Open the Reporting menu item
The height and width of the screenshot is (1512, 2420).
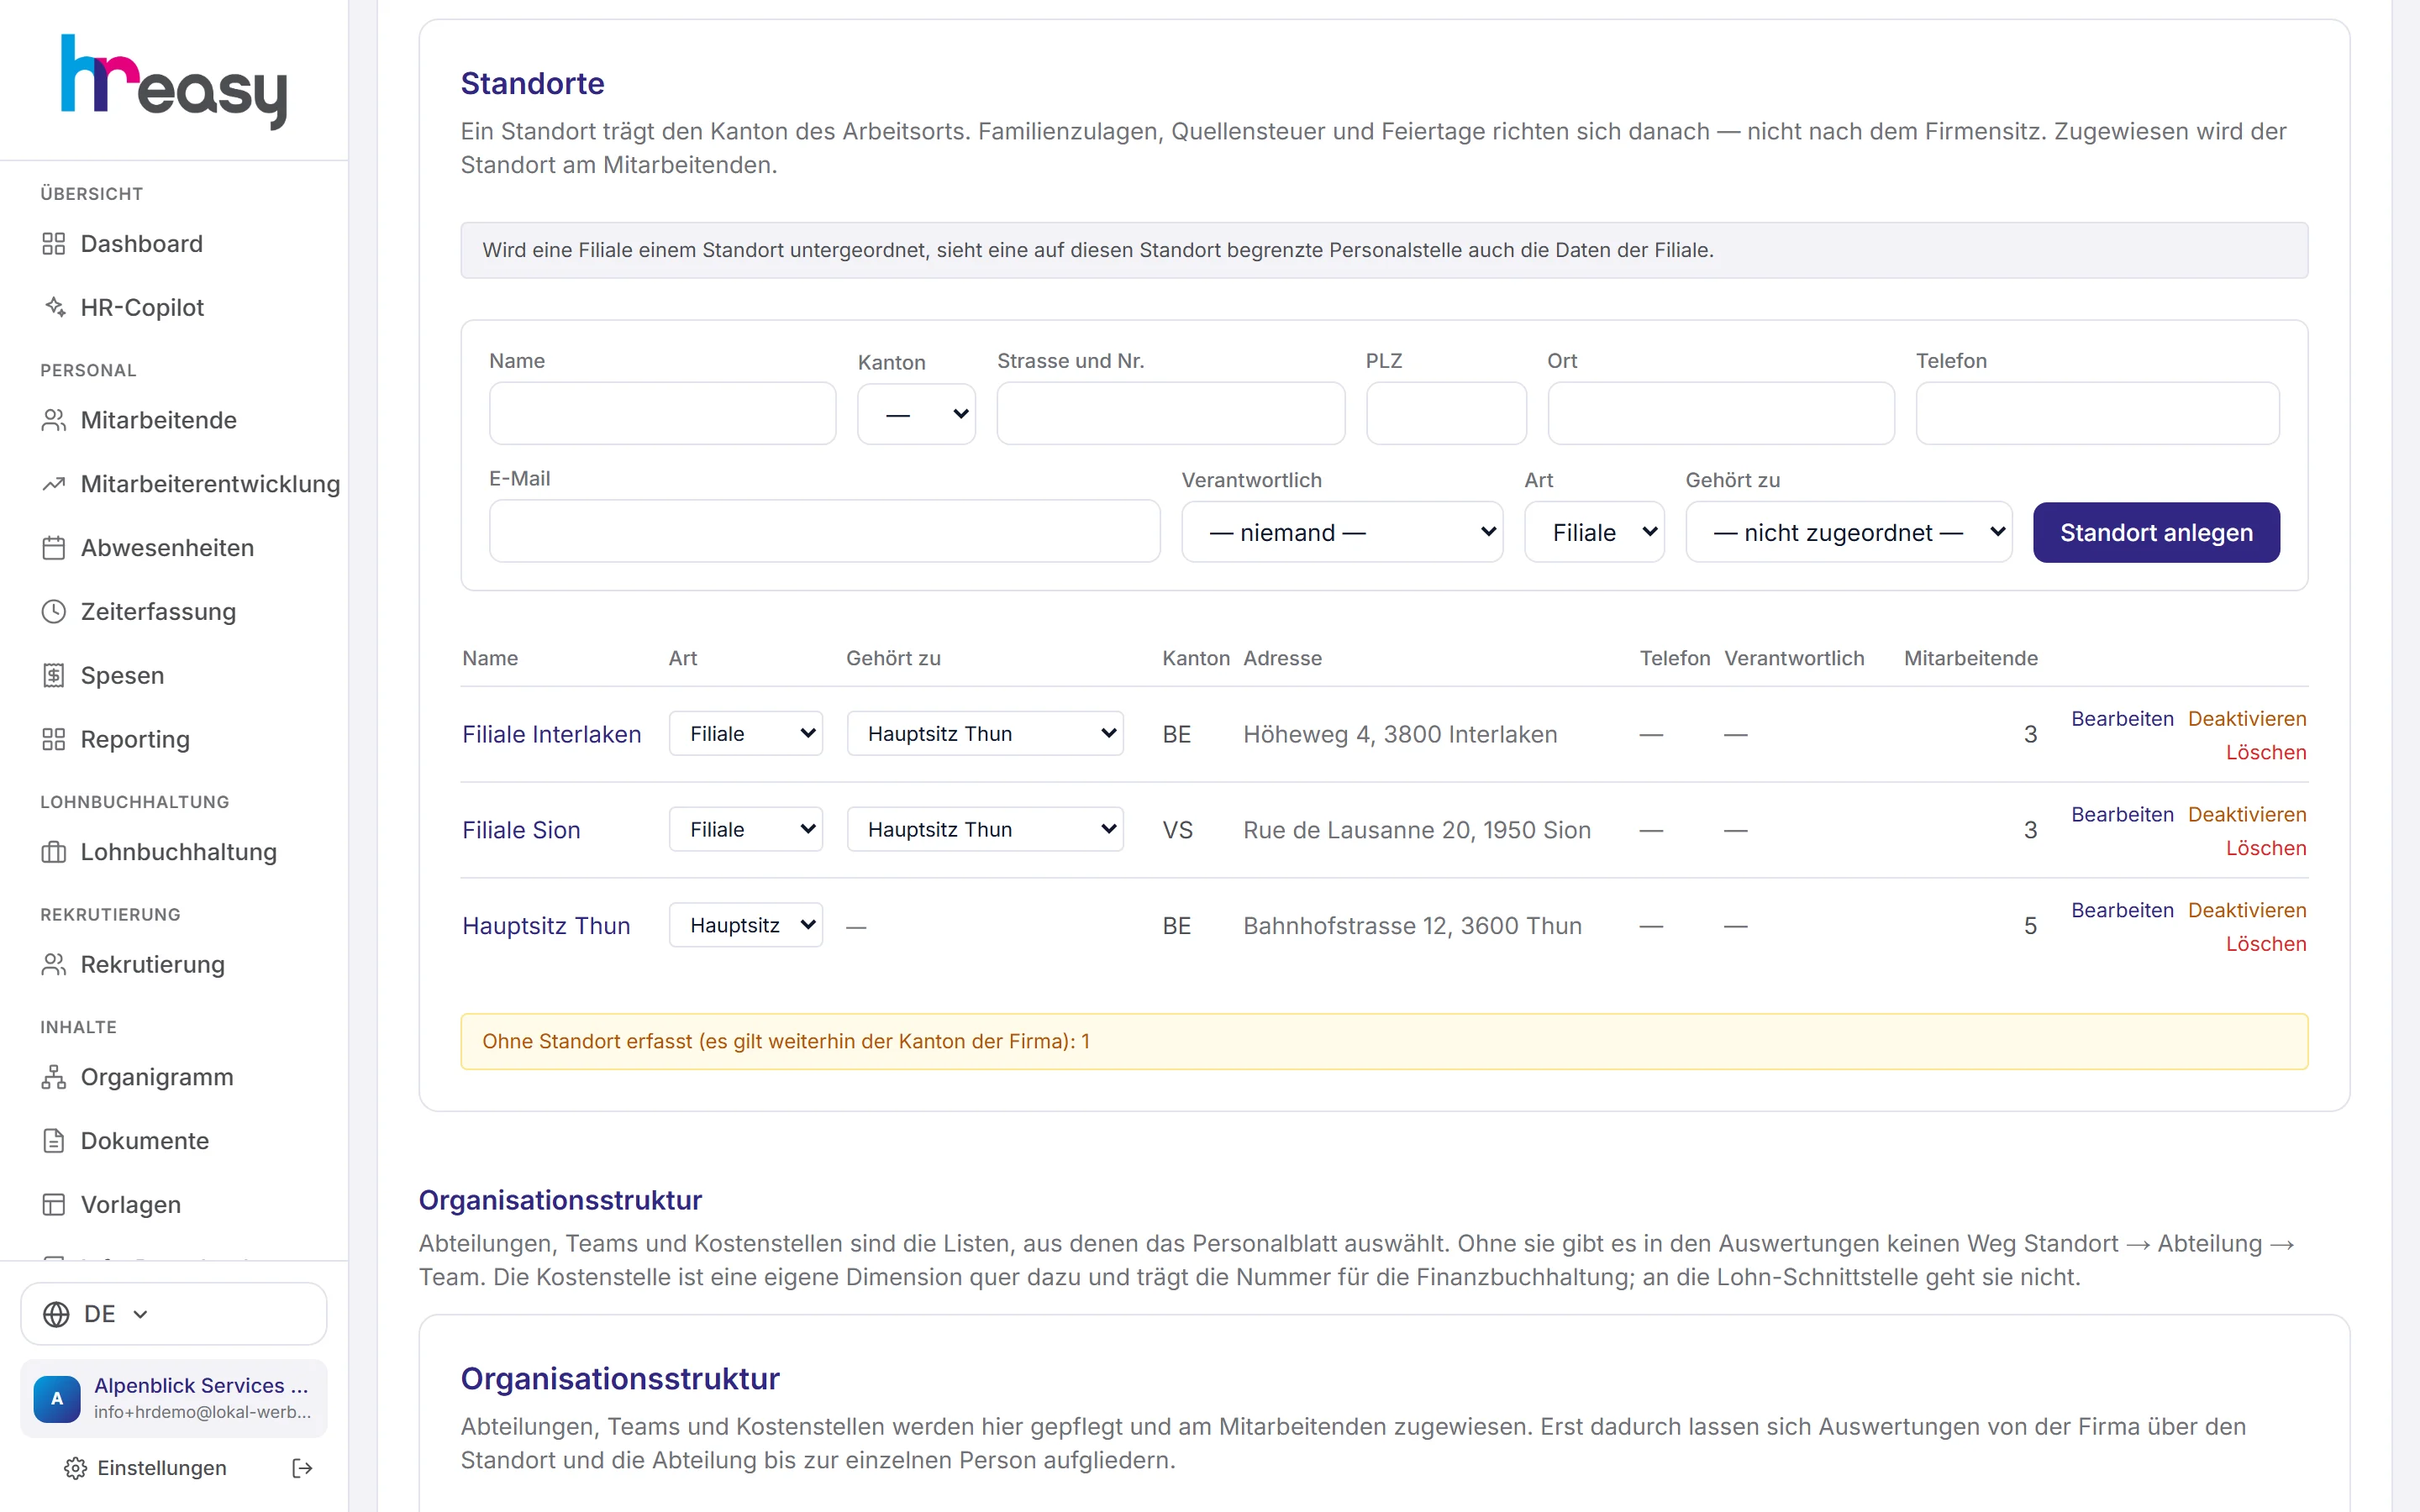174,739
